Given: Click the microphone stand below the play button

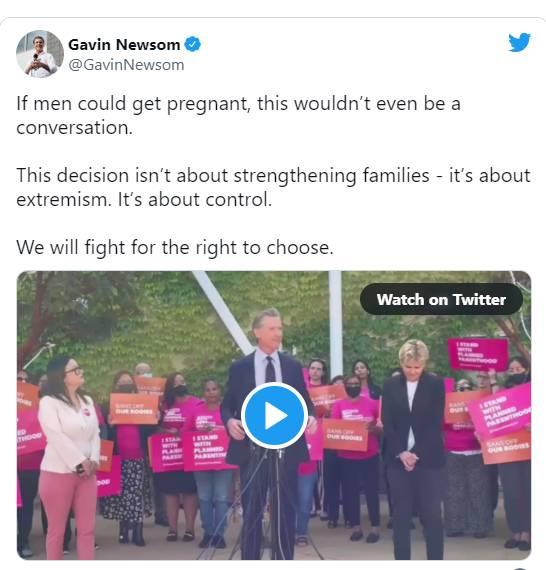Looking at the screenshot, I should coord(273,503).
